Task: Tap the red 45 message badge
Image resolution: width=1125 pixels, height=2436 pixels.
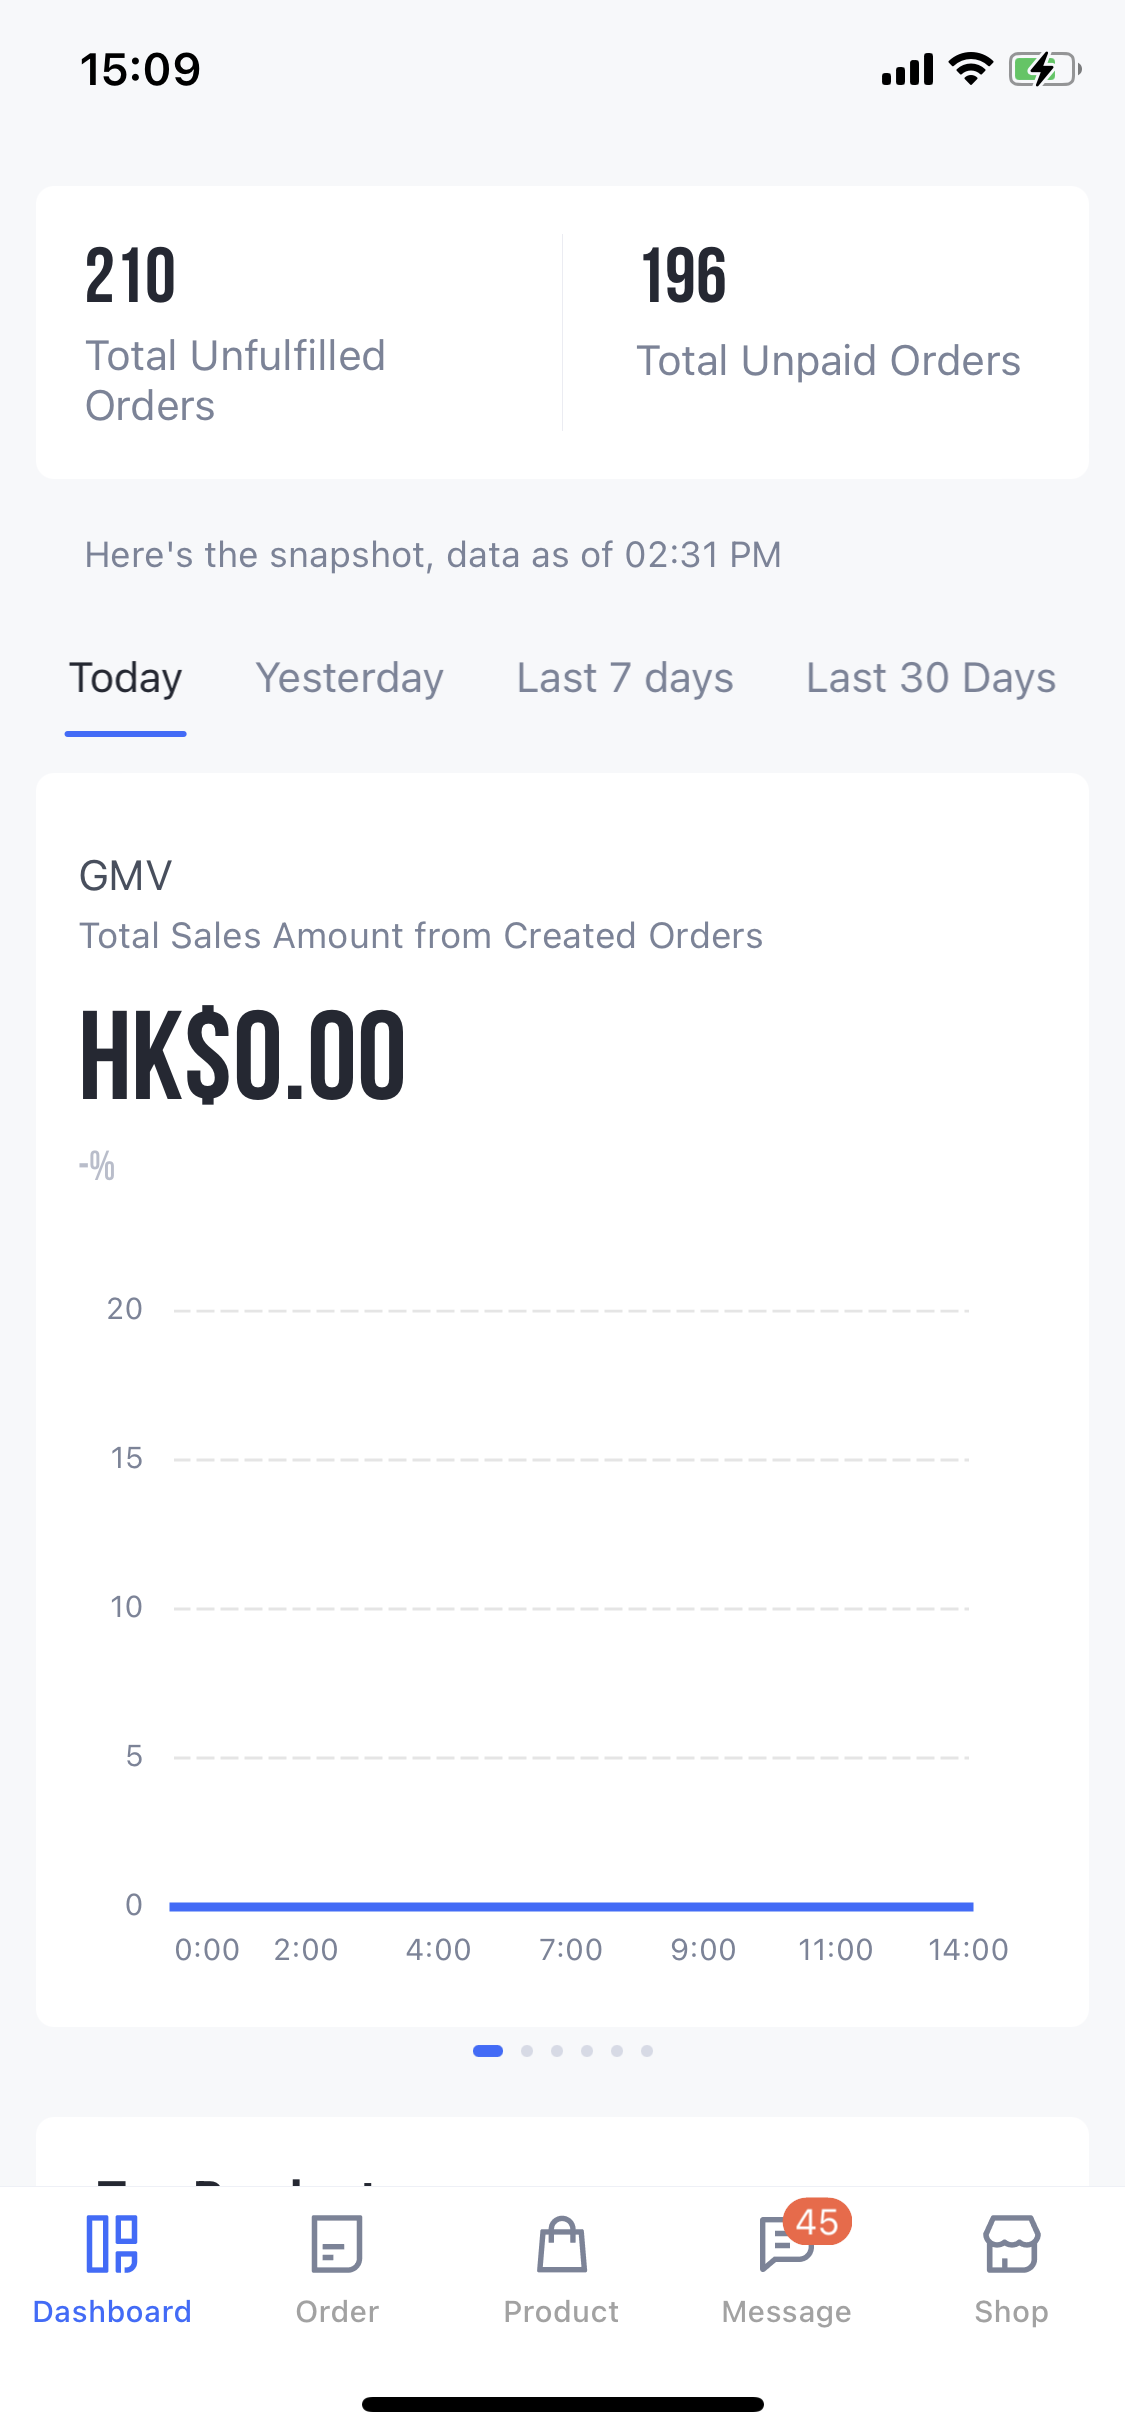Action: [x=818, y=2222]
